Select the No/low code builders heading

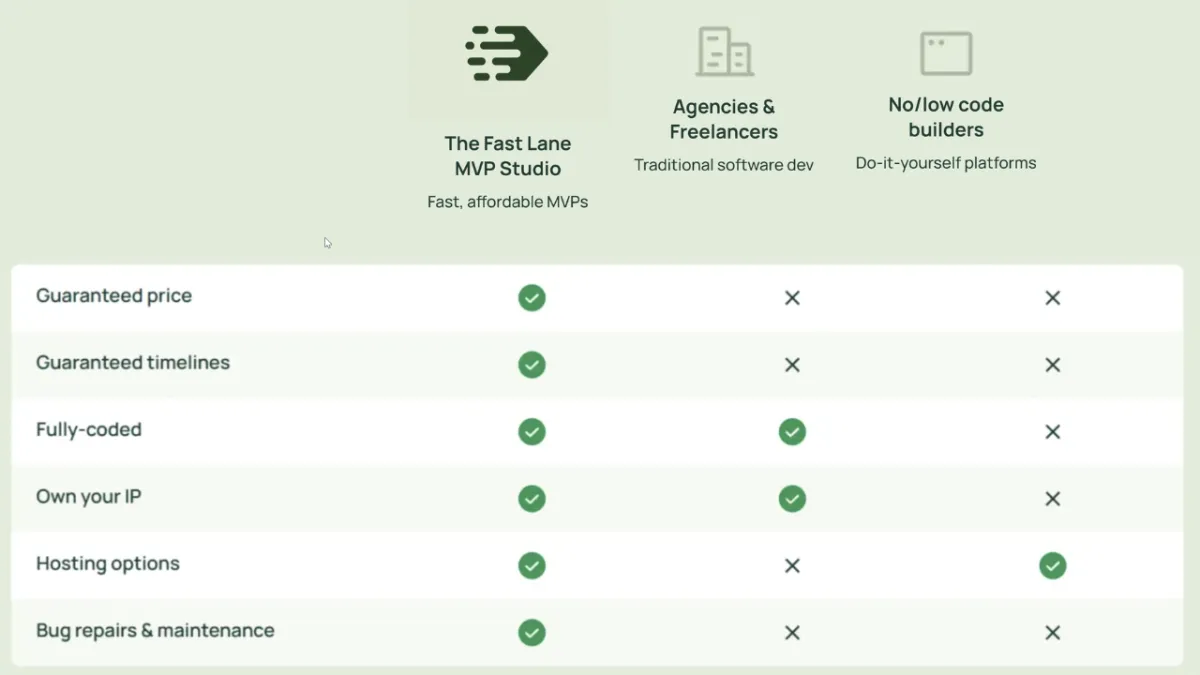946,117
